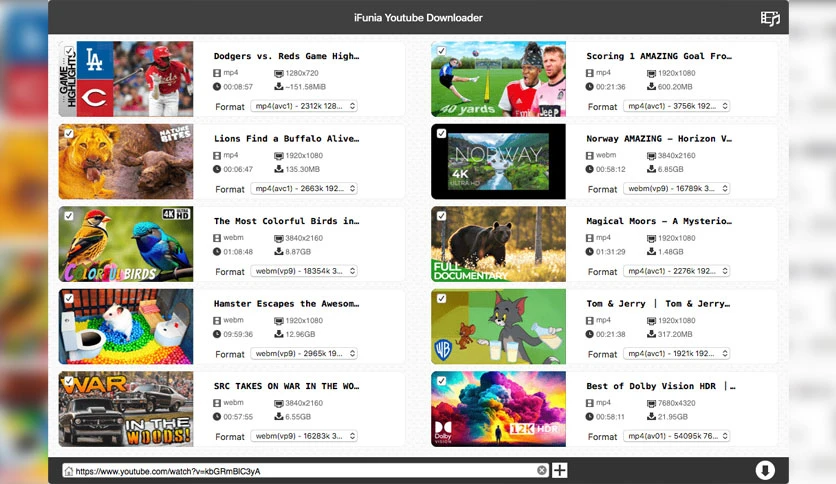Image resolution: width=836 pixels, height=484 pixels.
Task: Click the 317.20MB size of Tom & Jerry
Action: [675, 334]
